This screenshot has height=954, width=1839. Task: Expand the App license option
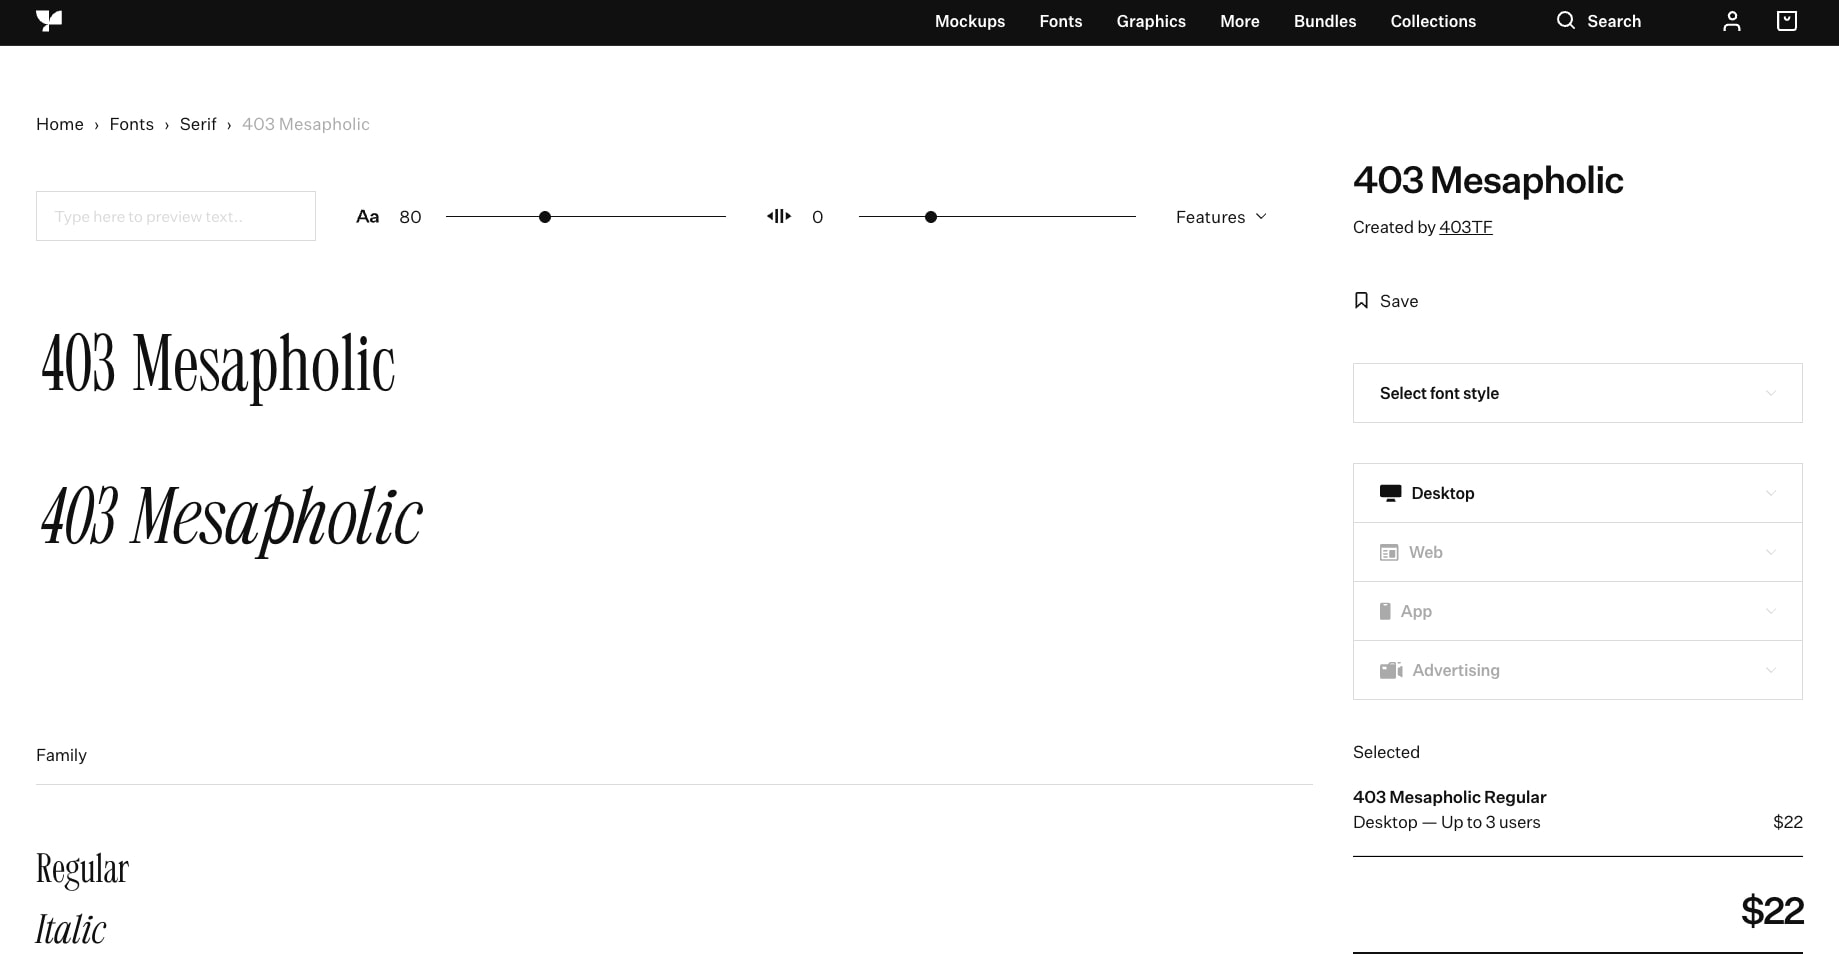tap(1578, 611)
